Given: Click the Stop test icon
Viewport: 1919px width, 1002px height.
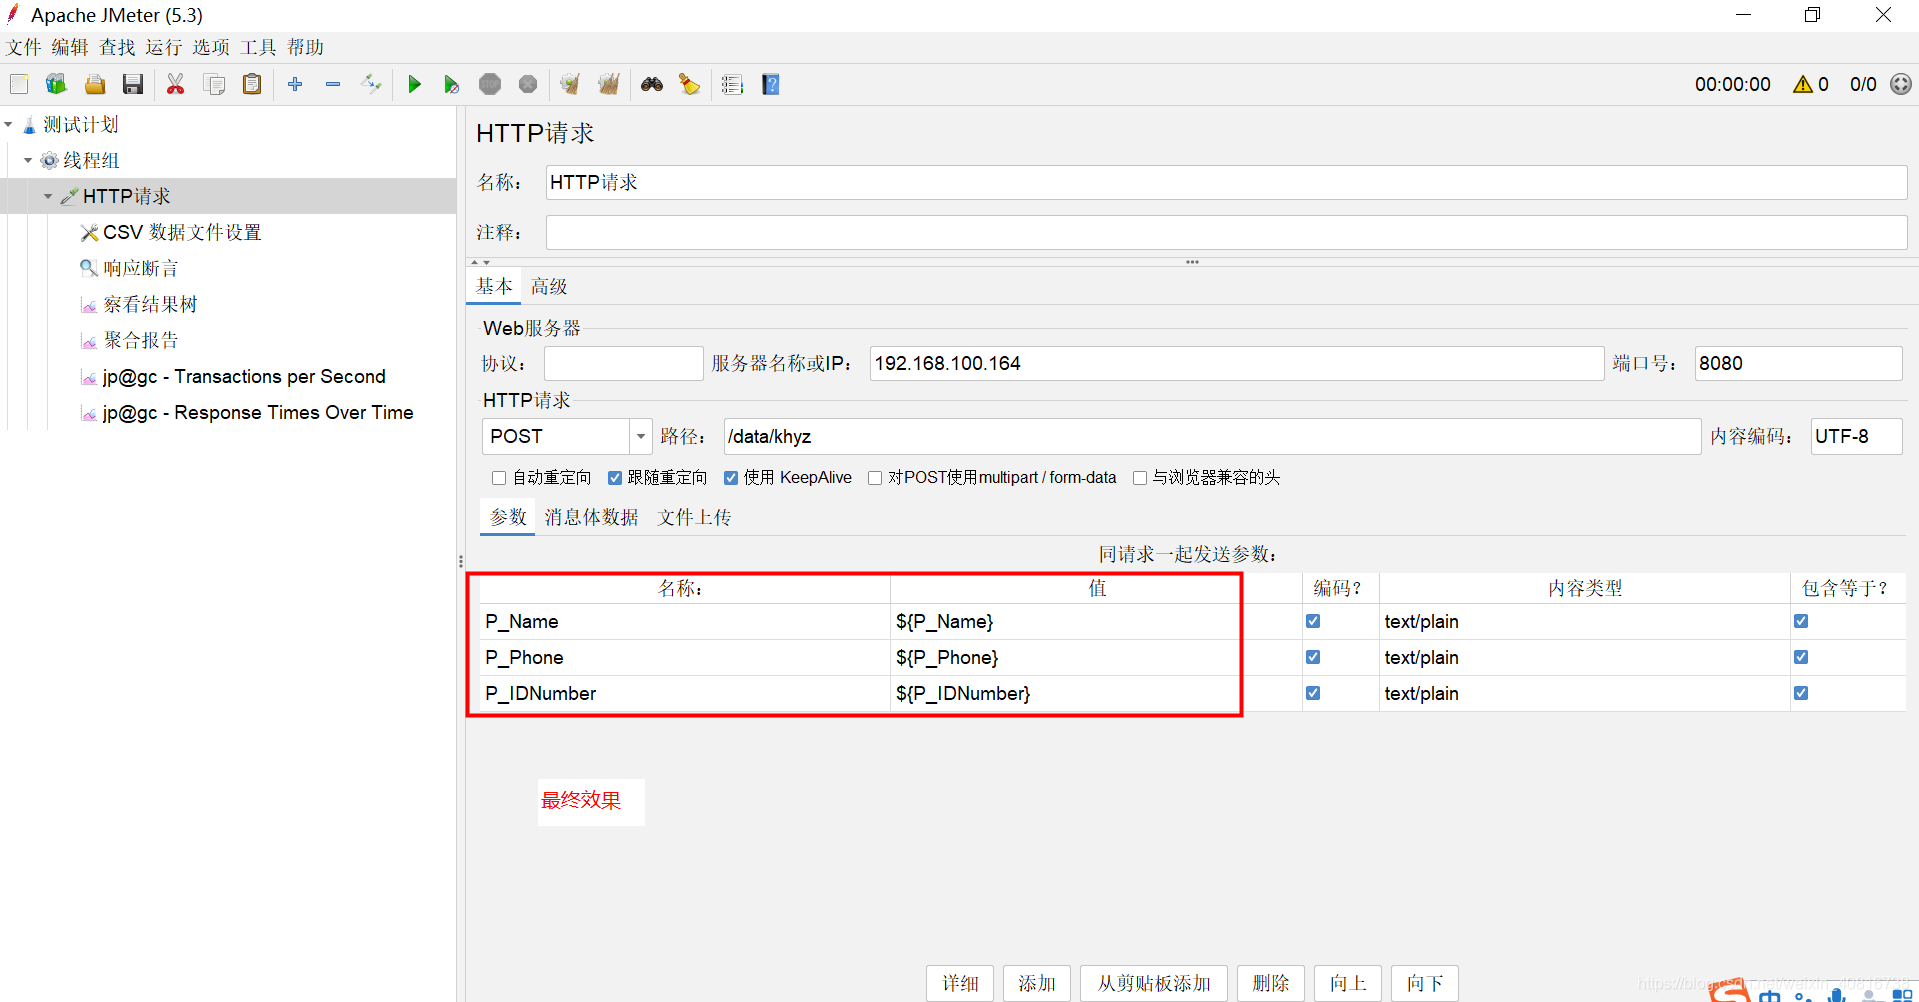Looking at the screenshot, I should pyautogui.click(x=490, y=85).
